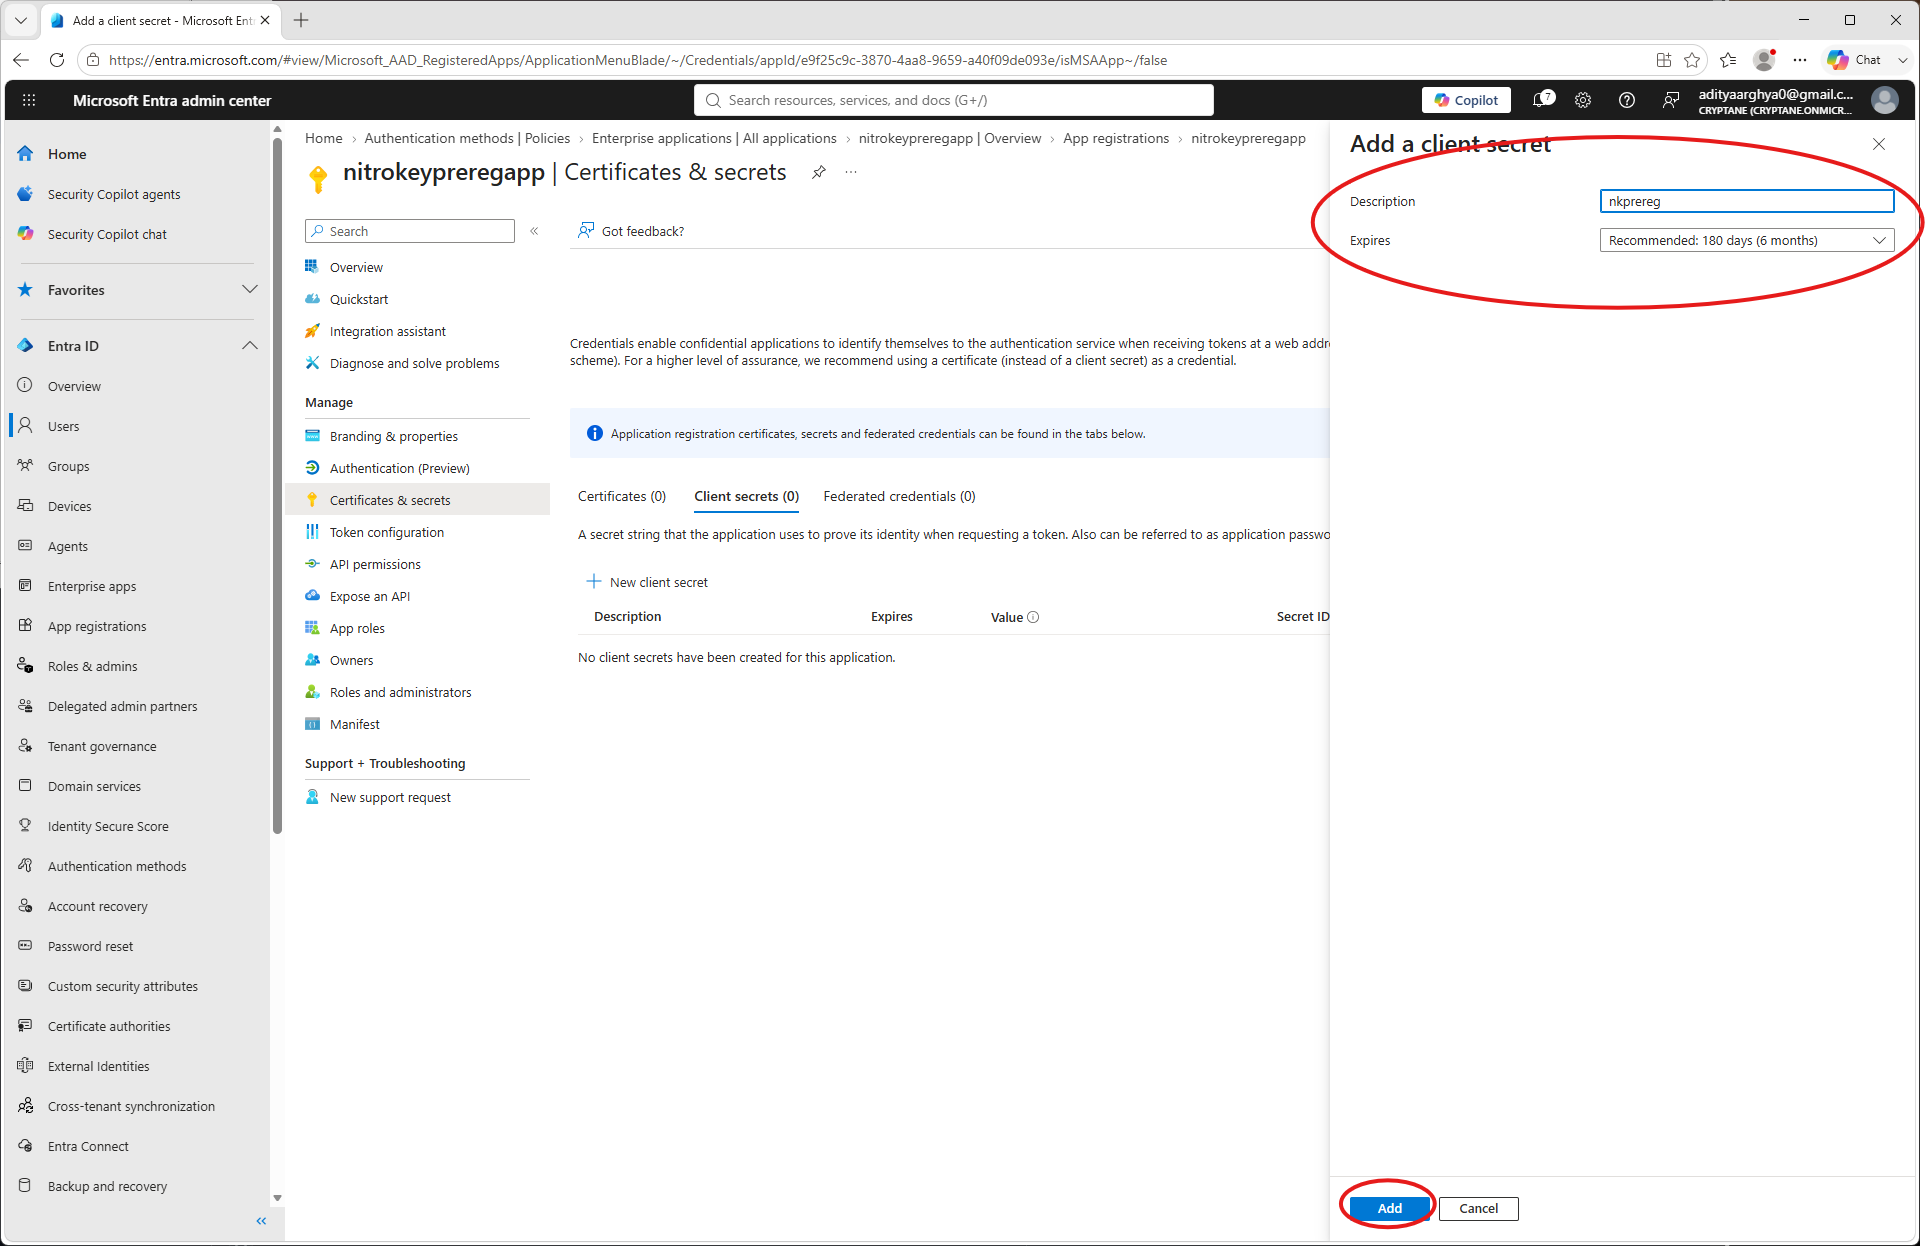Collapse the left navigation sidebar

tap(261, 1221)
